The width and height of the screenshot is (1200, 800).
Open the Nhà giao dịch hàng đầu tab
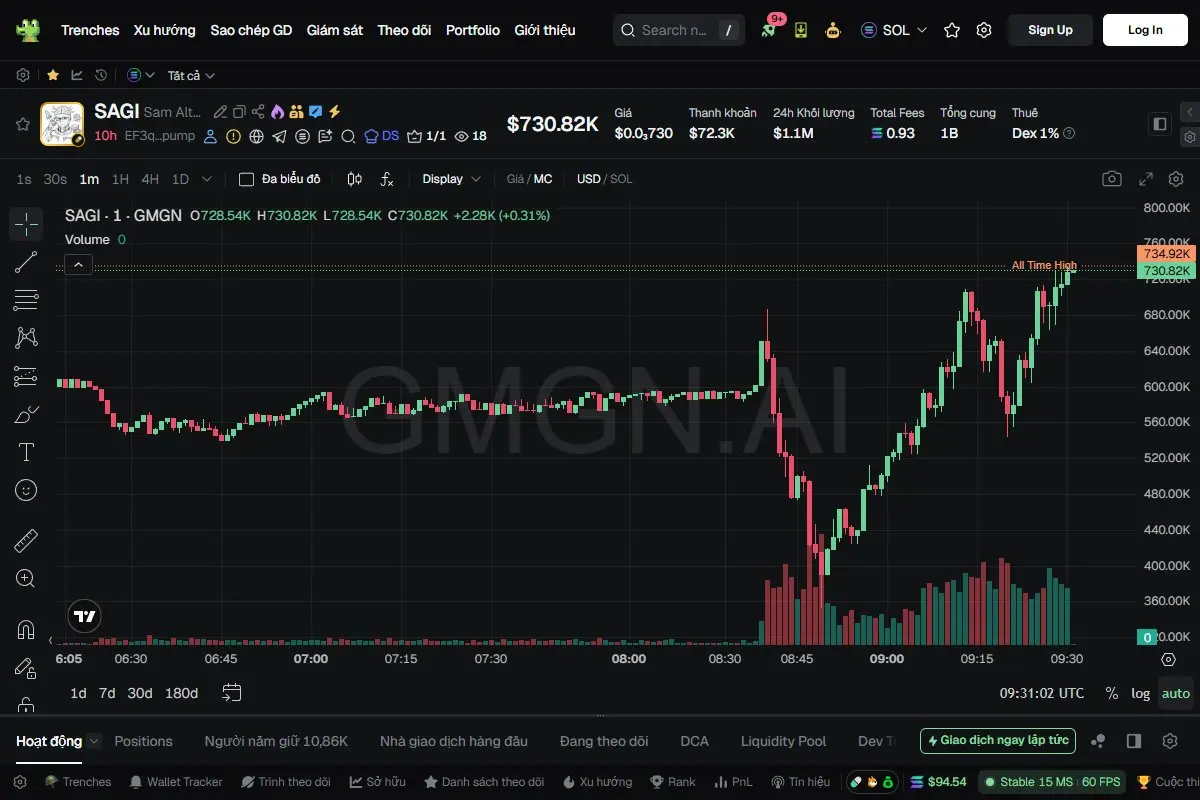click(x=454, y=741)
